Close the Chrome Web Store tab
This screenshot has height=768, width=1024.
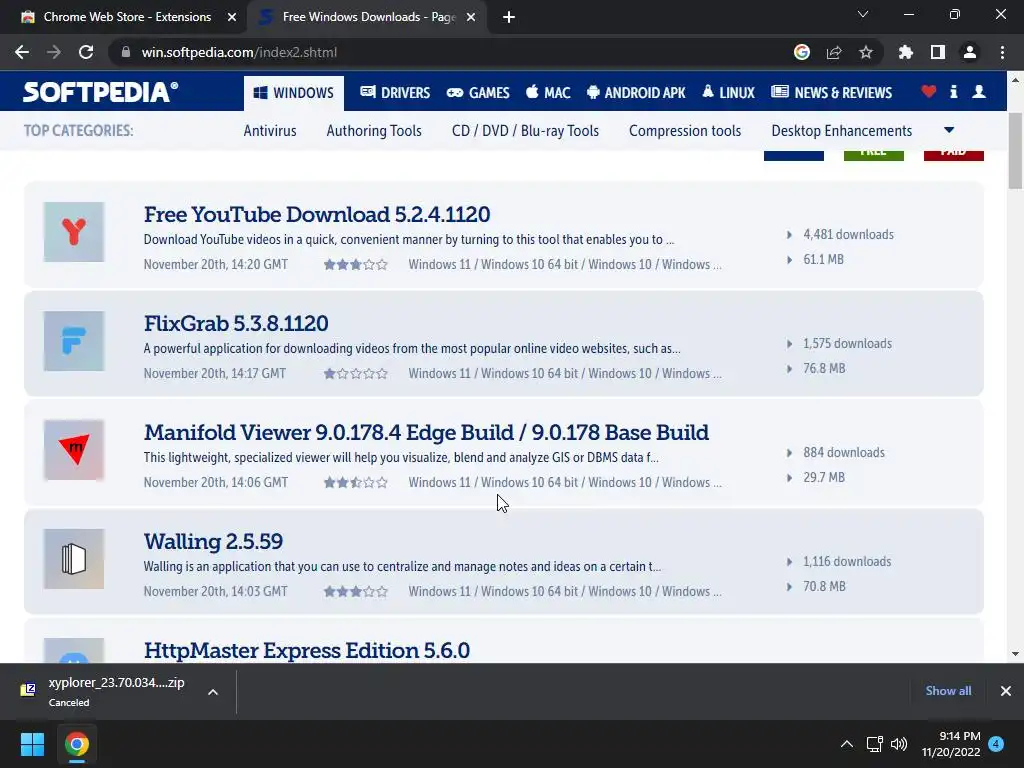click(231, 17)
